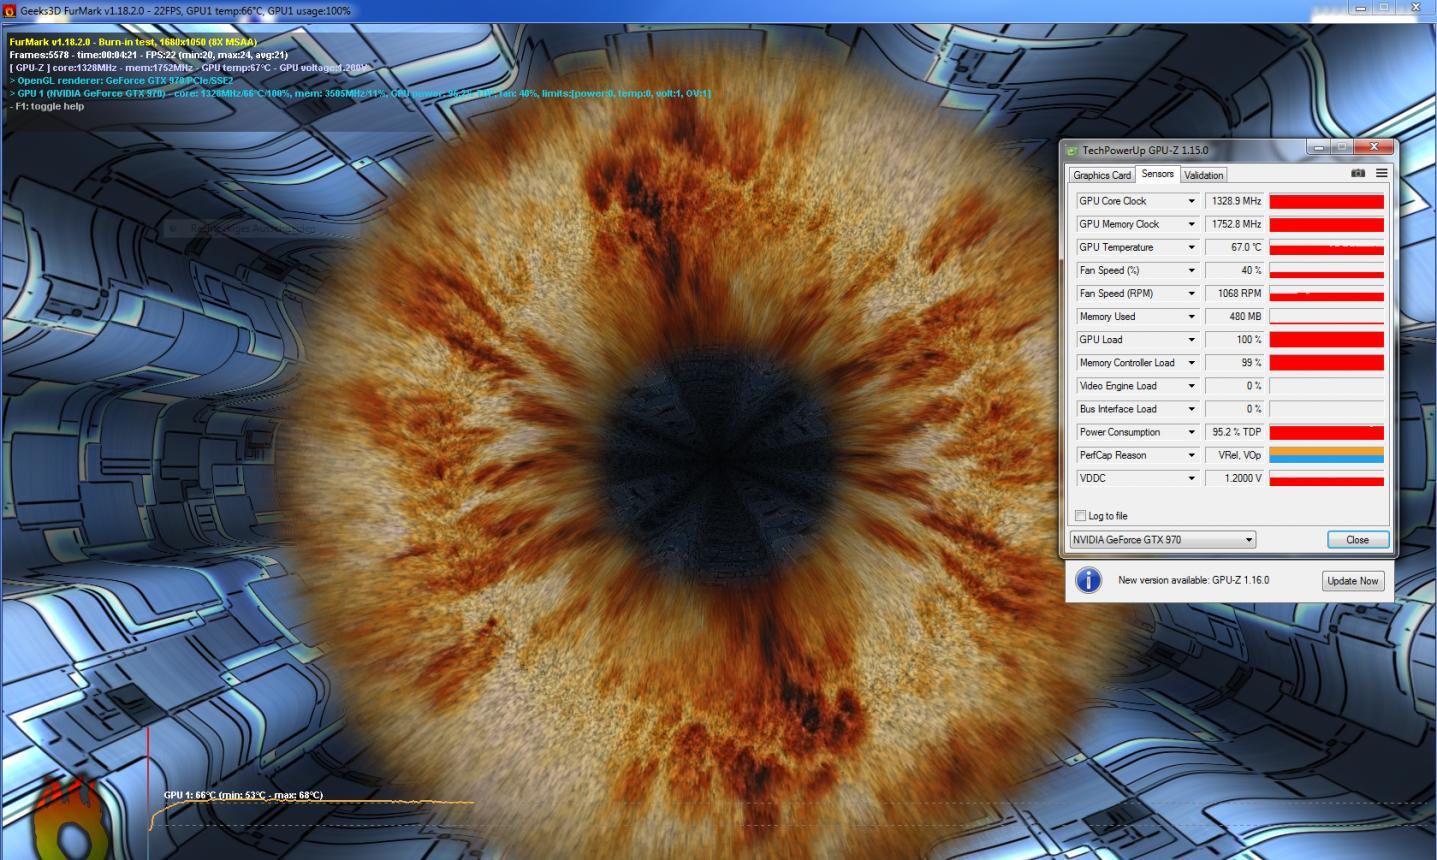
Task: Click the blue information icon in update notice
Action: (x=1088, y=580)
